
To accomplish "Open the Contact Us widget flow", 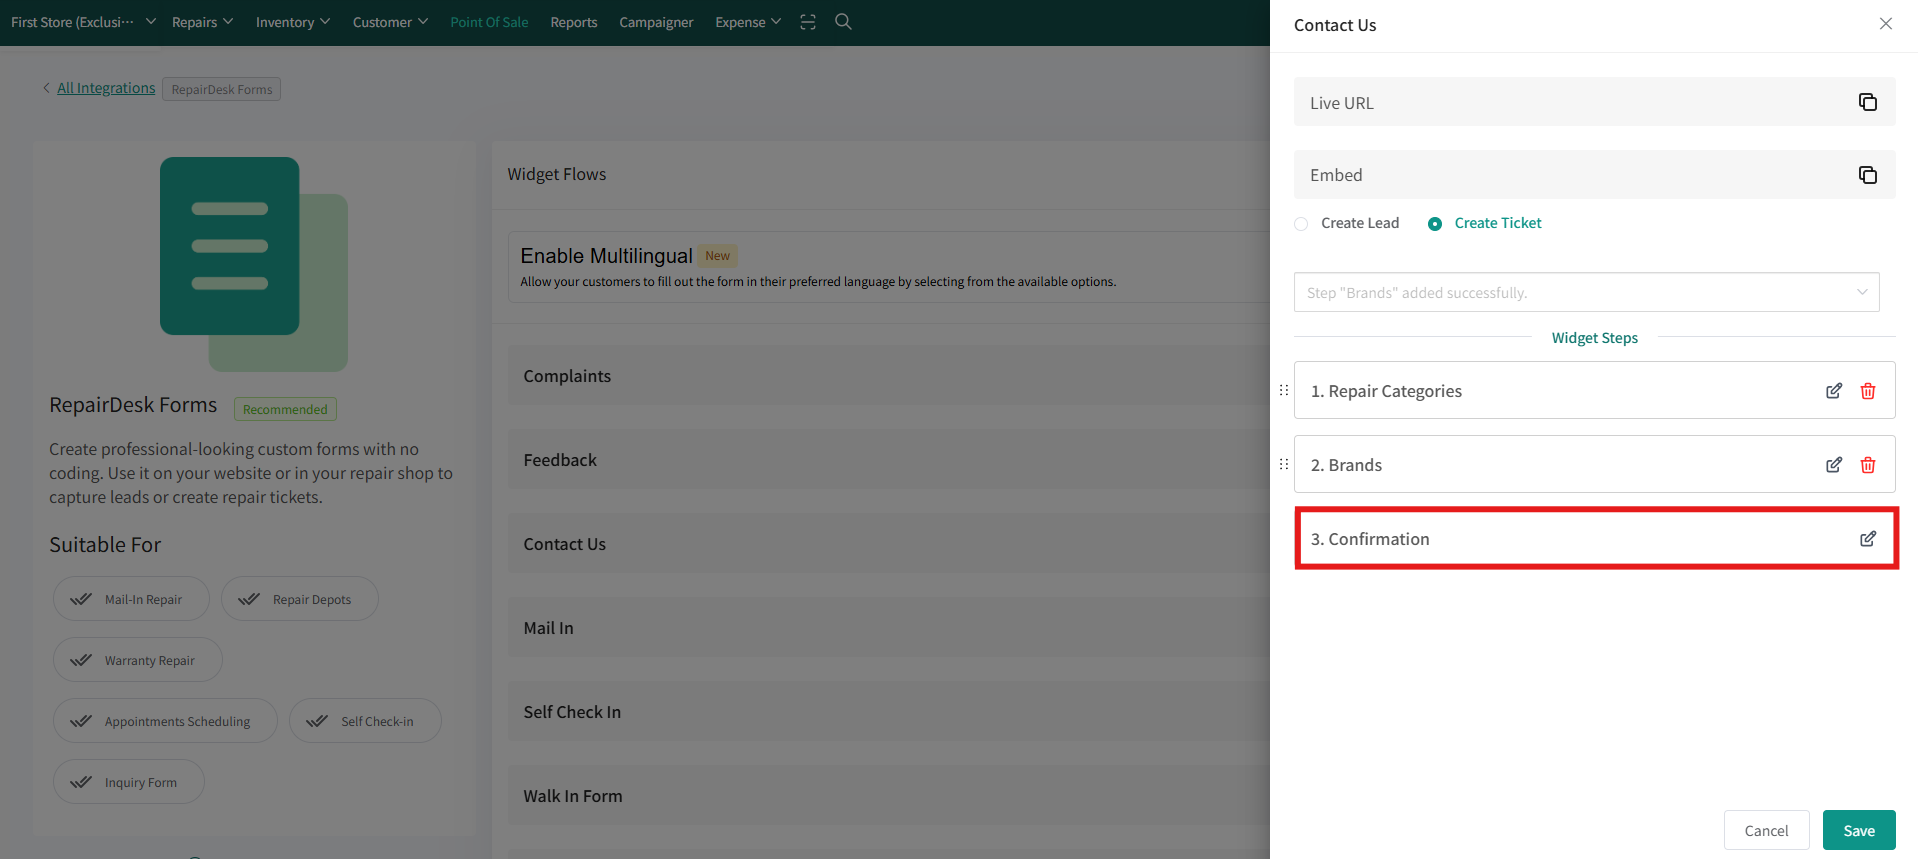I will pyautogui.click(x=888, y=544).
